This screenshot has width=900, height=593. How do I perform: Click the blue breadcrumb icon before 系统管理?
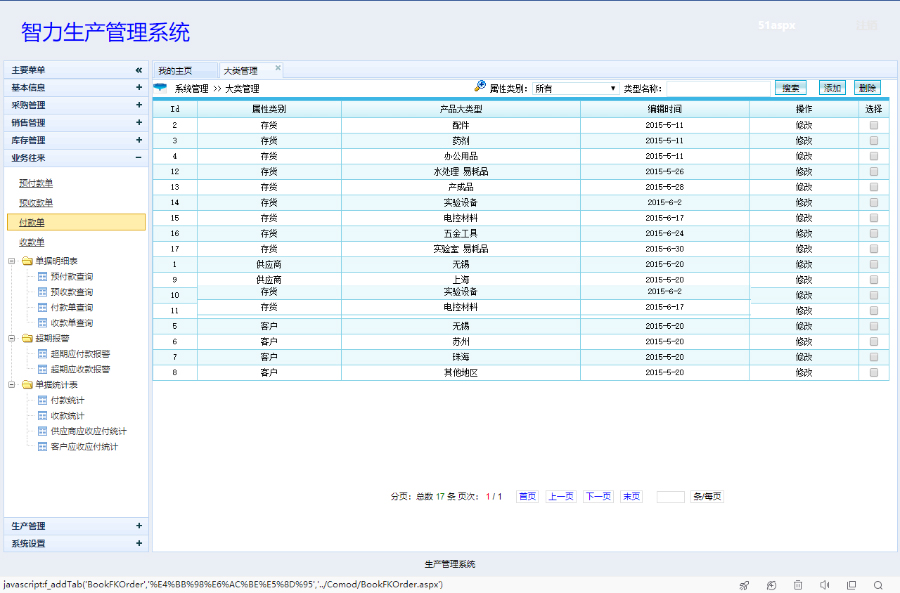pyautogui.click(x=160, y=88)
